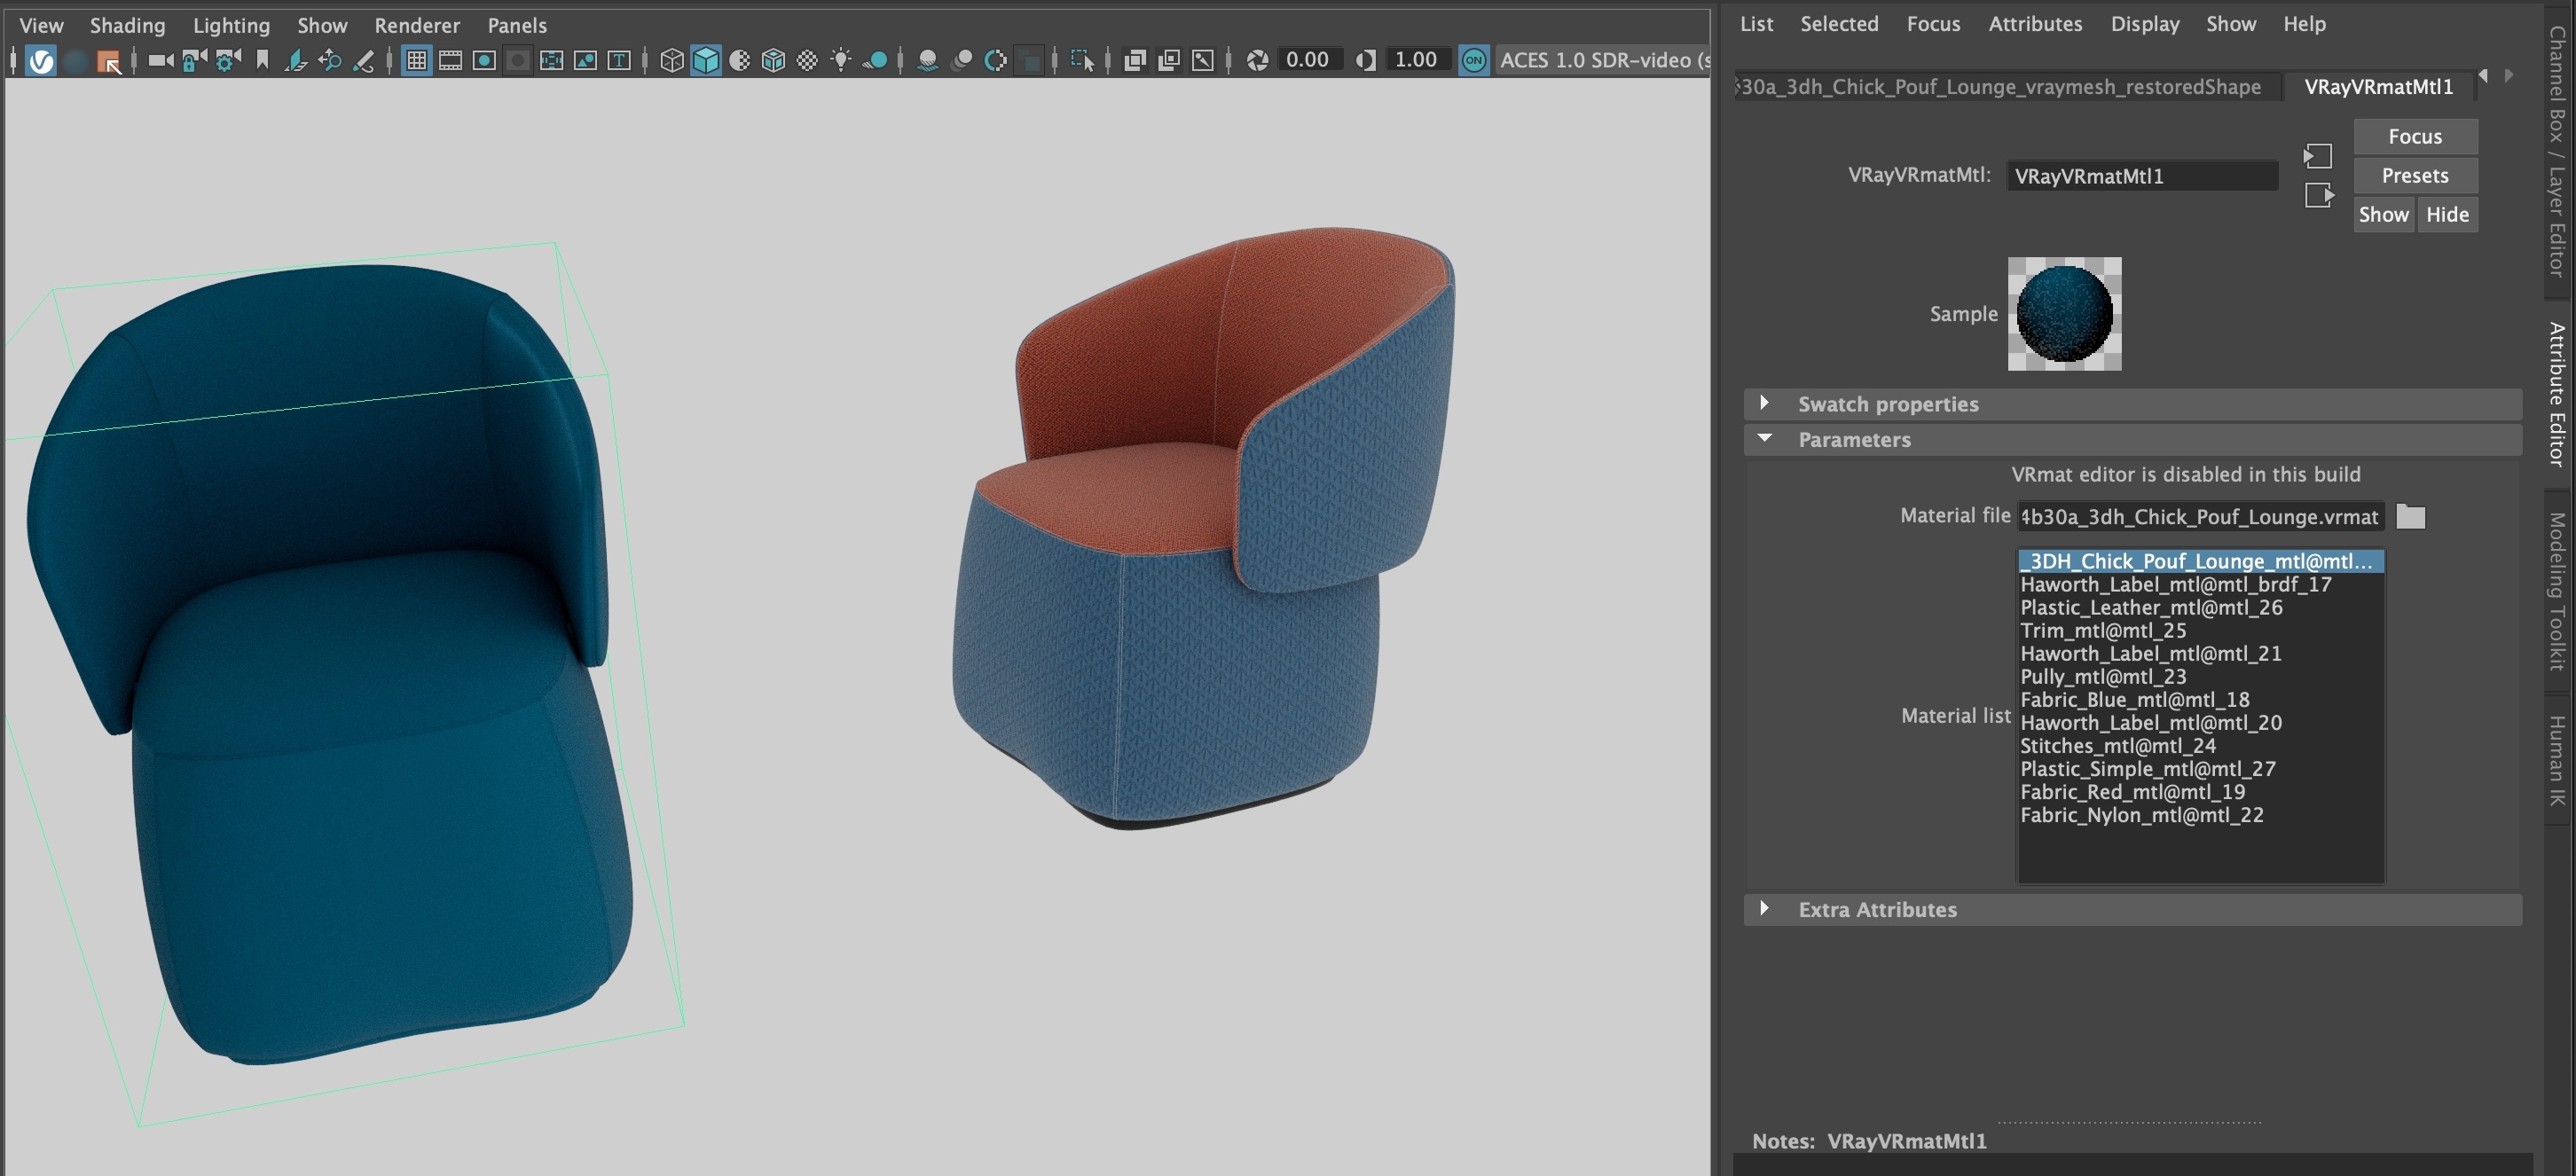The image size is (2576, 1176).
Task: Click the go to input connection icon
Action: click(x=2317, y=156)
